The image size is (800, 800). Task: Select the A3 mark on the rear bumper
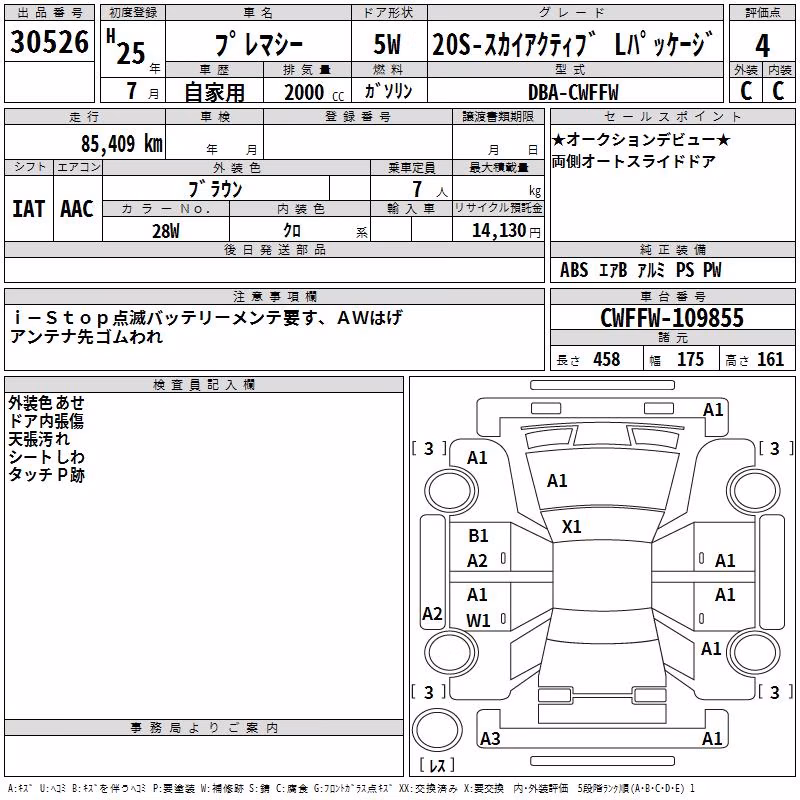pos(490,738)
